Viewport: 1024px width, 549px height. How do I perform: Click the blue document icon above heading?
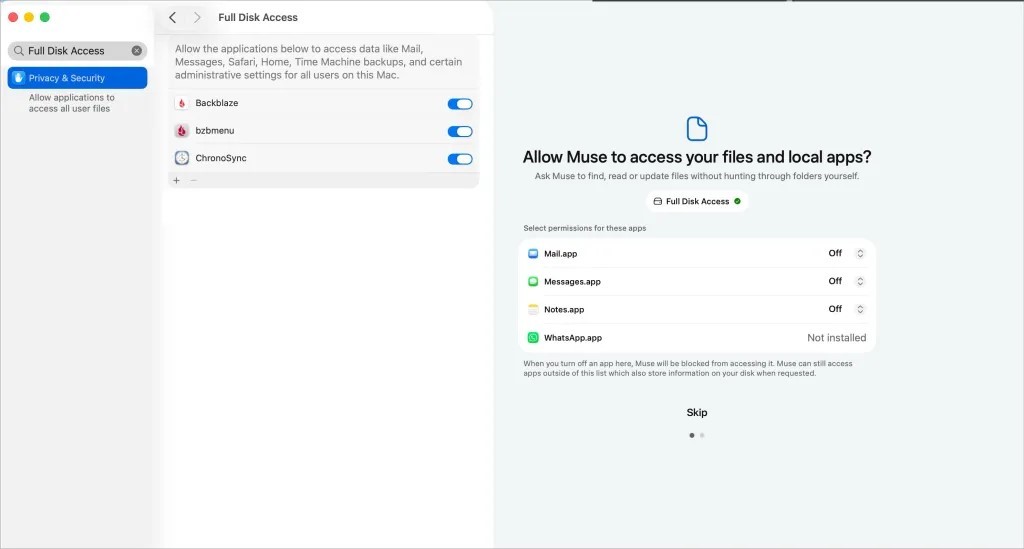coord(697,129)
